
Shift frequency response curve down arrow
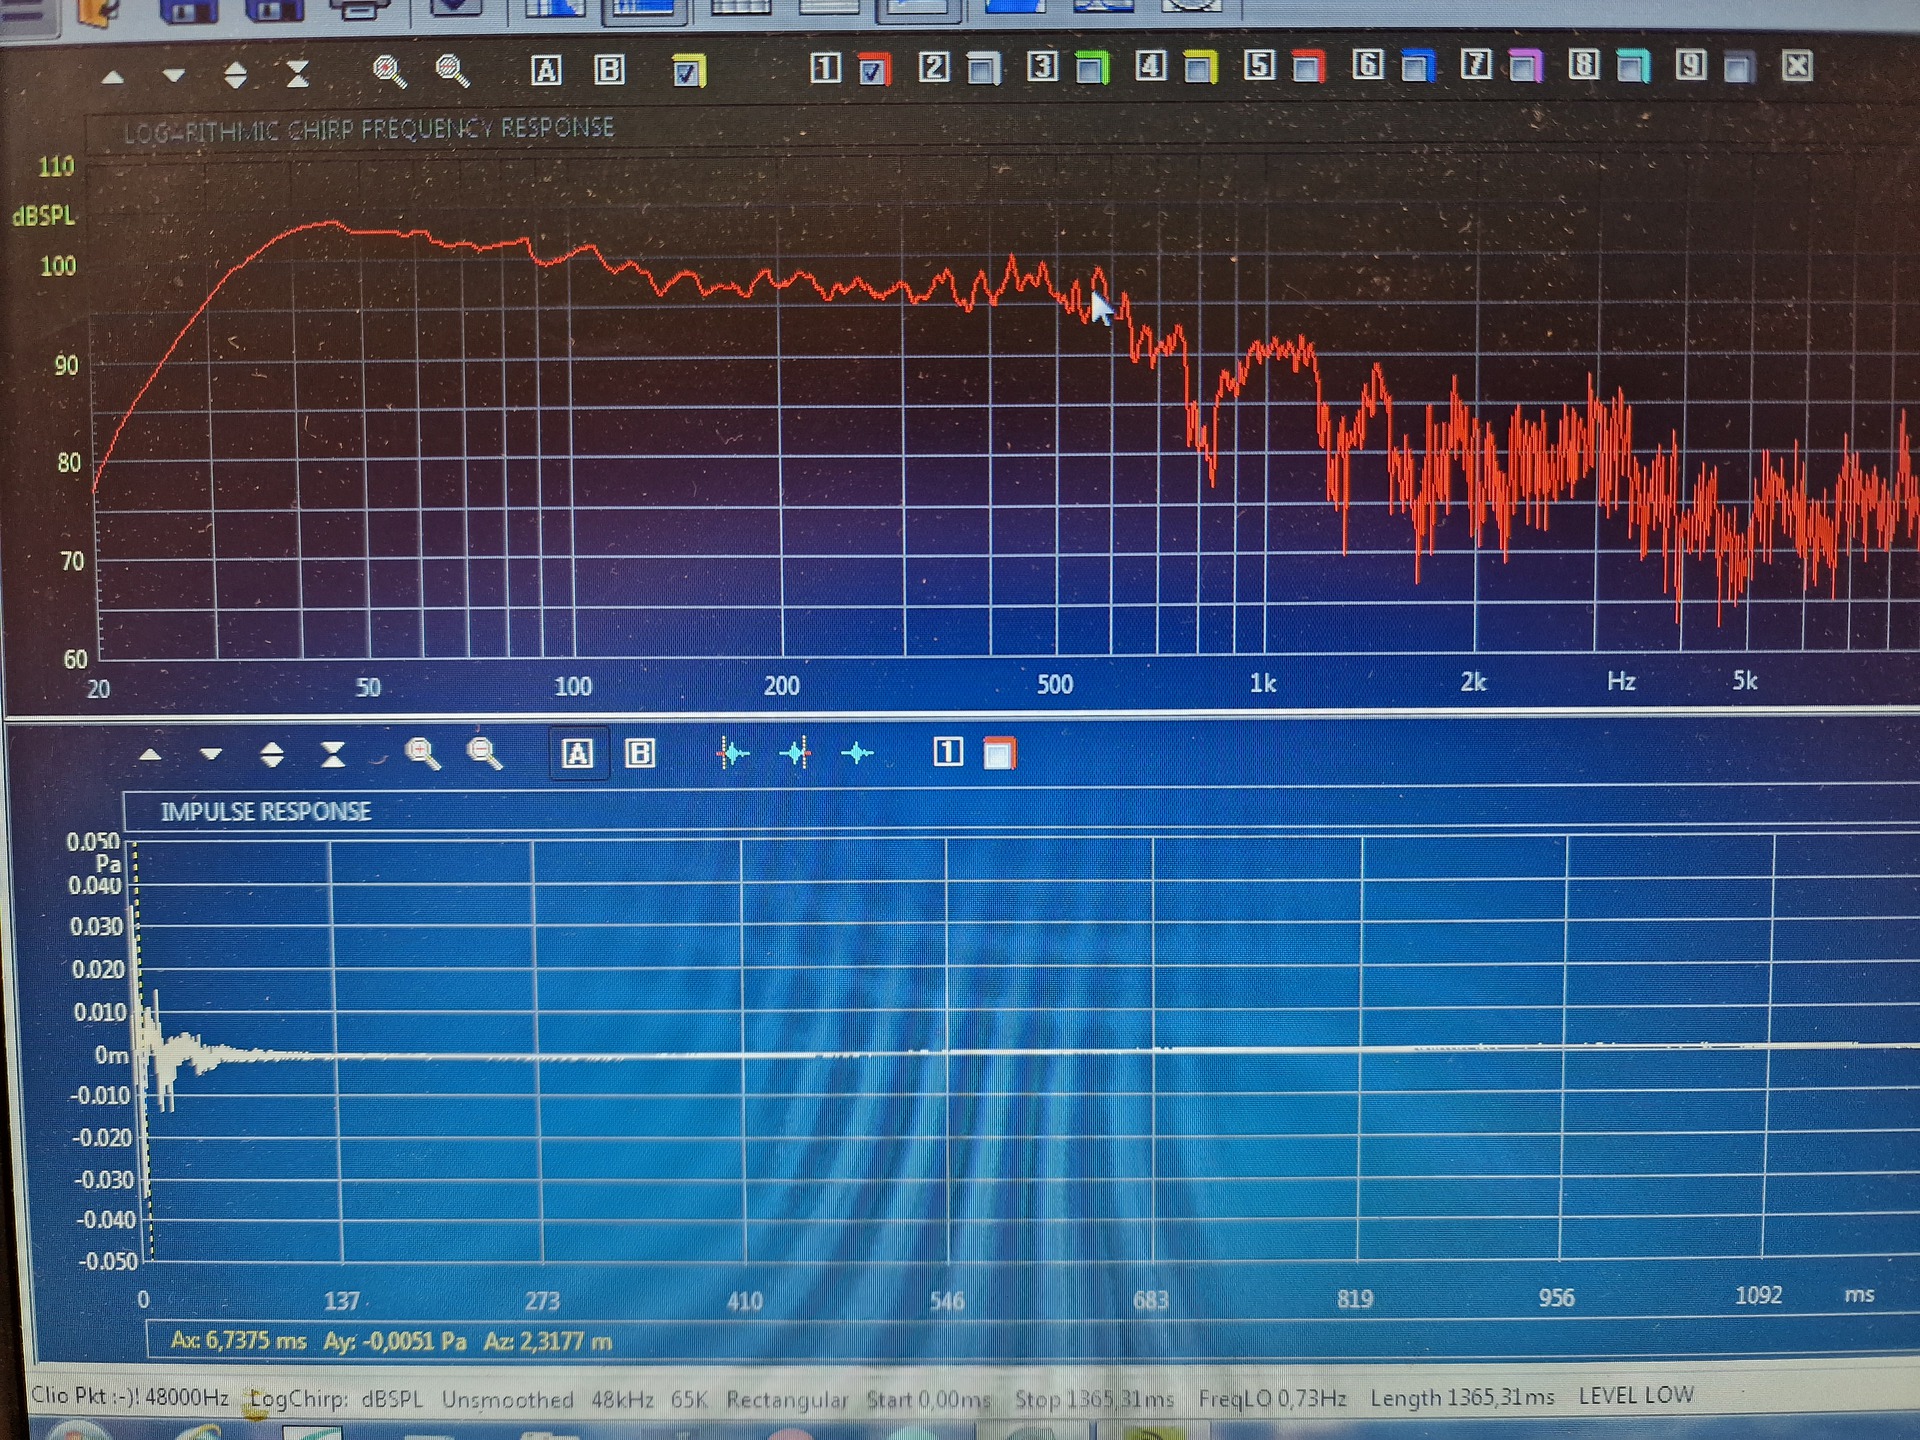coord(174,76)
